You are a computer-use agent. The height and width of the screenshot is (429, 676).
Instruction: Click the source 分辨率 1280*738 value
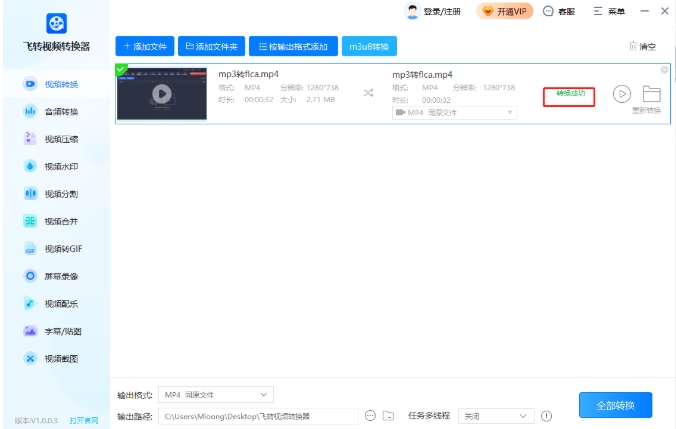322,88
